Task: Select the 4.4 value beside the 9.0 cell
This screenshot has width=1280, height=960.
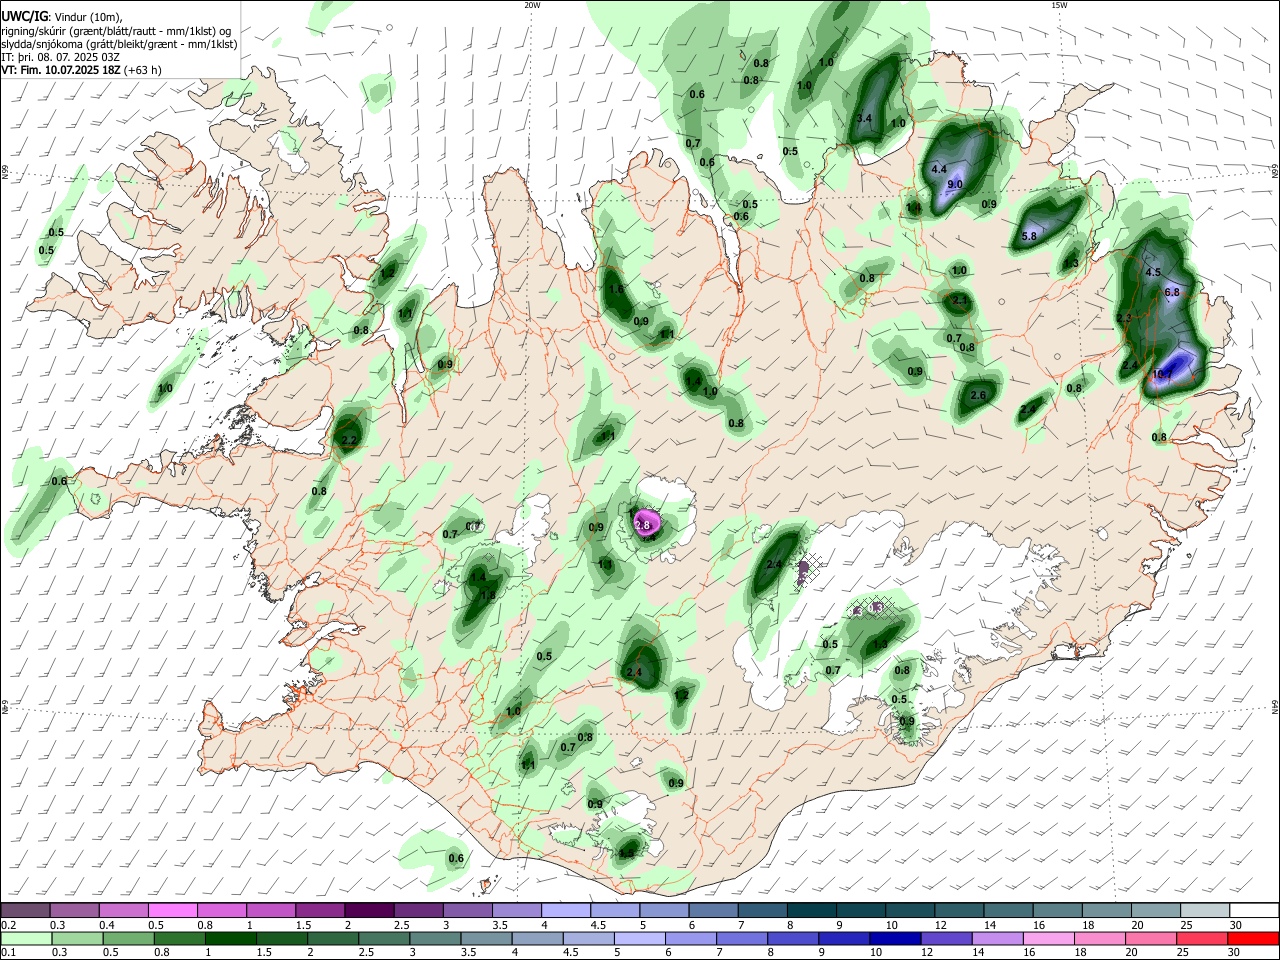Action: click(x=939, y=169)
